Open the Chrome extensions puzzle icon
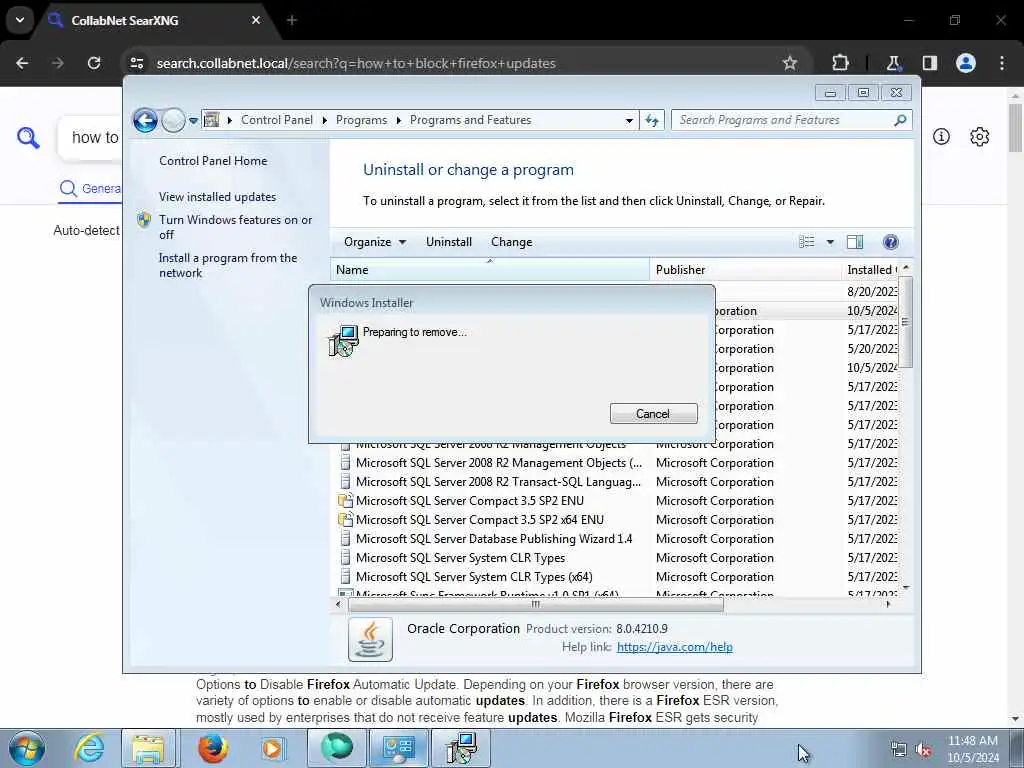Screen dimensions: 1024x768 pos(840,63)
